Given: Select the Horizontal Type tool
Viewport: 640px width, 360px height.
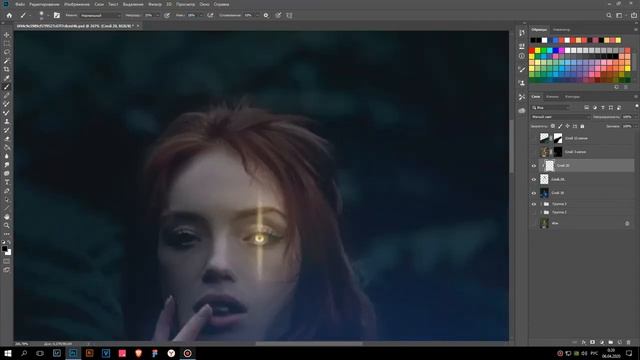Looking at the screenshot, I should [x=7, y=182].
